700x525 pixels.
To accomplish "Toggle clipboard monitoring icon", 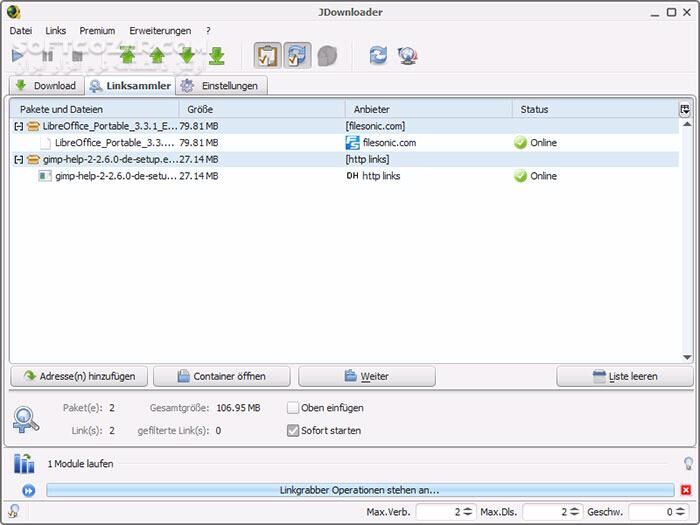I will 267,55.
